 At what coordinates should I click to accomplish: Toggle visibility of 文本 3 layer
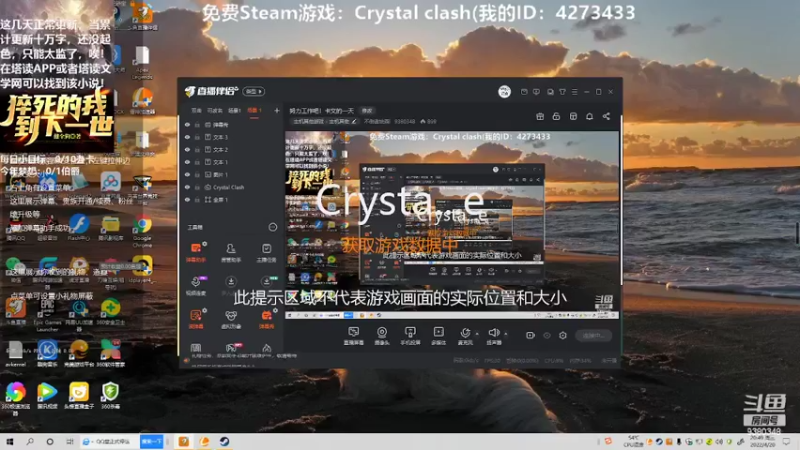coord(187,137)
